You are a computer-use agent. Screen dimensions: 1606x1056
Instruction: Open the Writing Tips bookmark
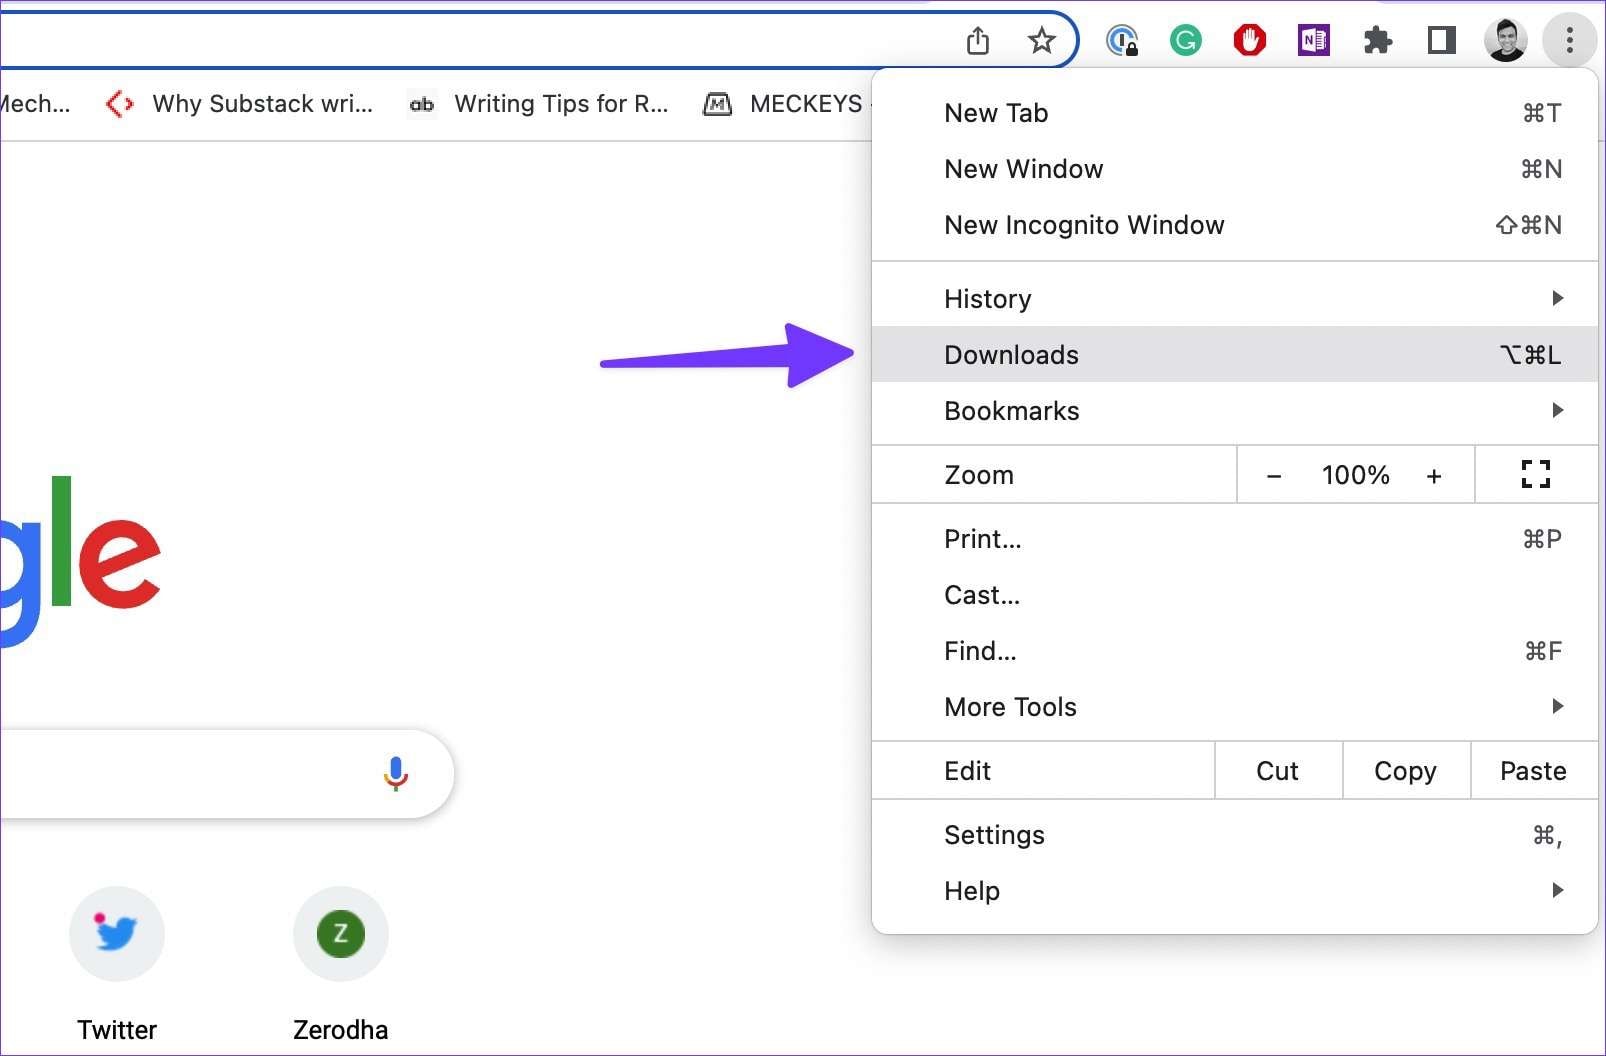pos(539,104)
